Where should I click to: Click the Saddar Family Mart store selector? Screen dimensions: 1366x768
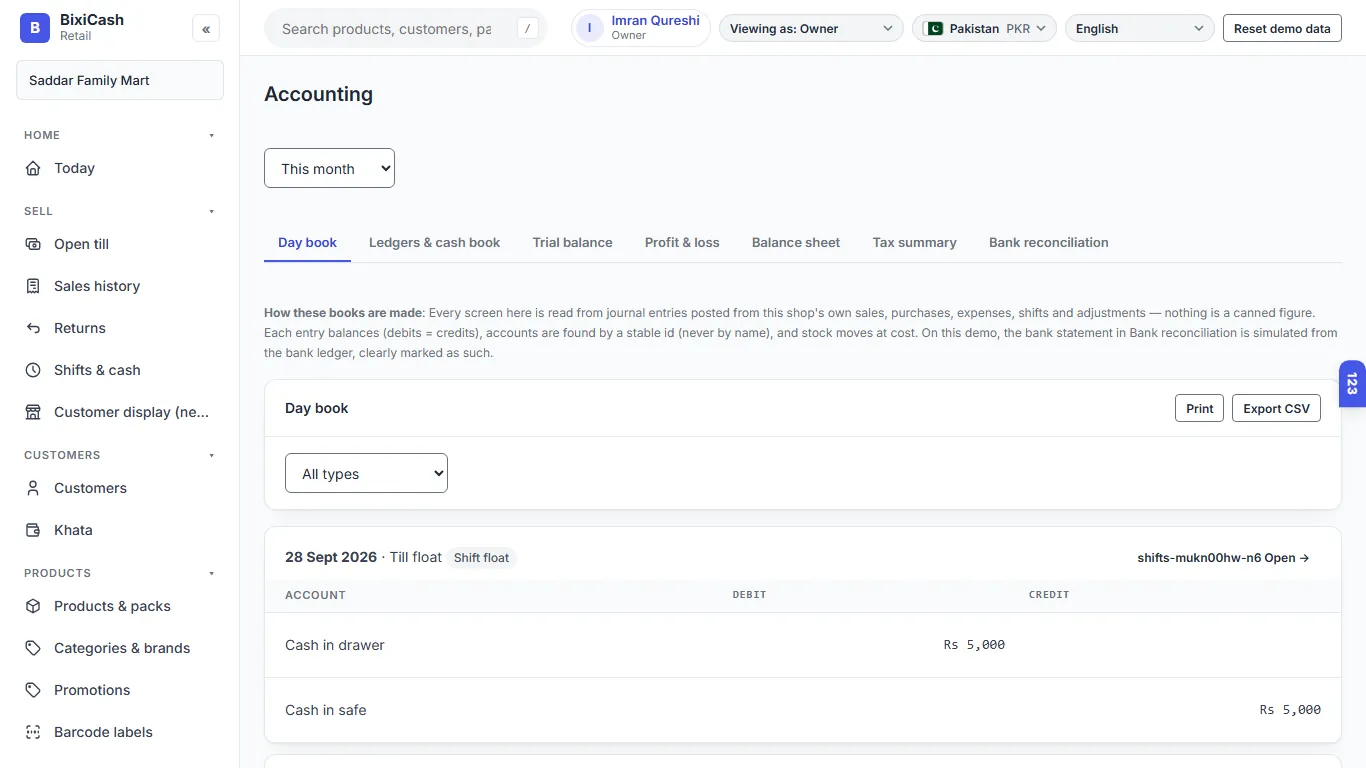coord(120,80)
